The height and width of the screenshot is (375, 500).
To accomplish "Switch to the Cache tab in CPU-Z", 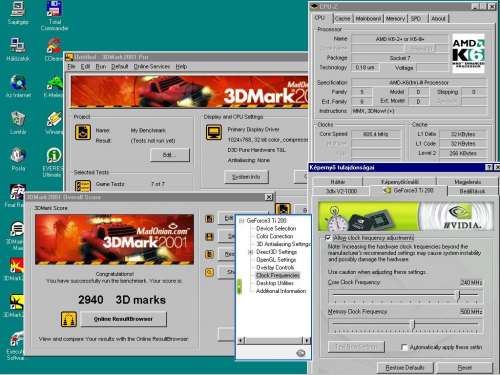I will click(343, 19).
